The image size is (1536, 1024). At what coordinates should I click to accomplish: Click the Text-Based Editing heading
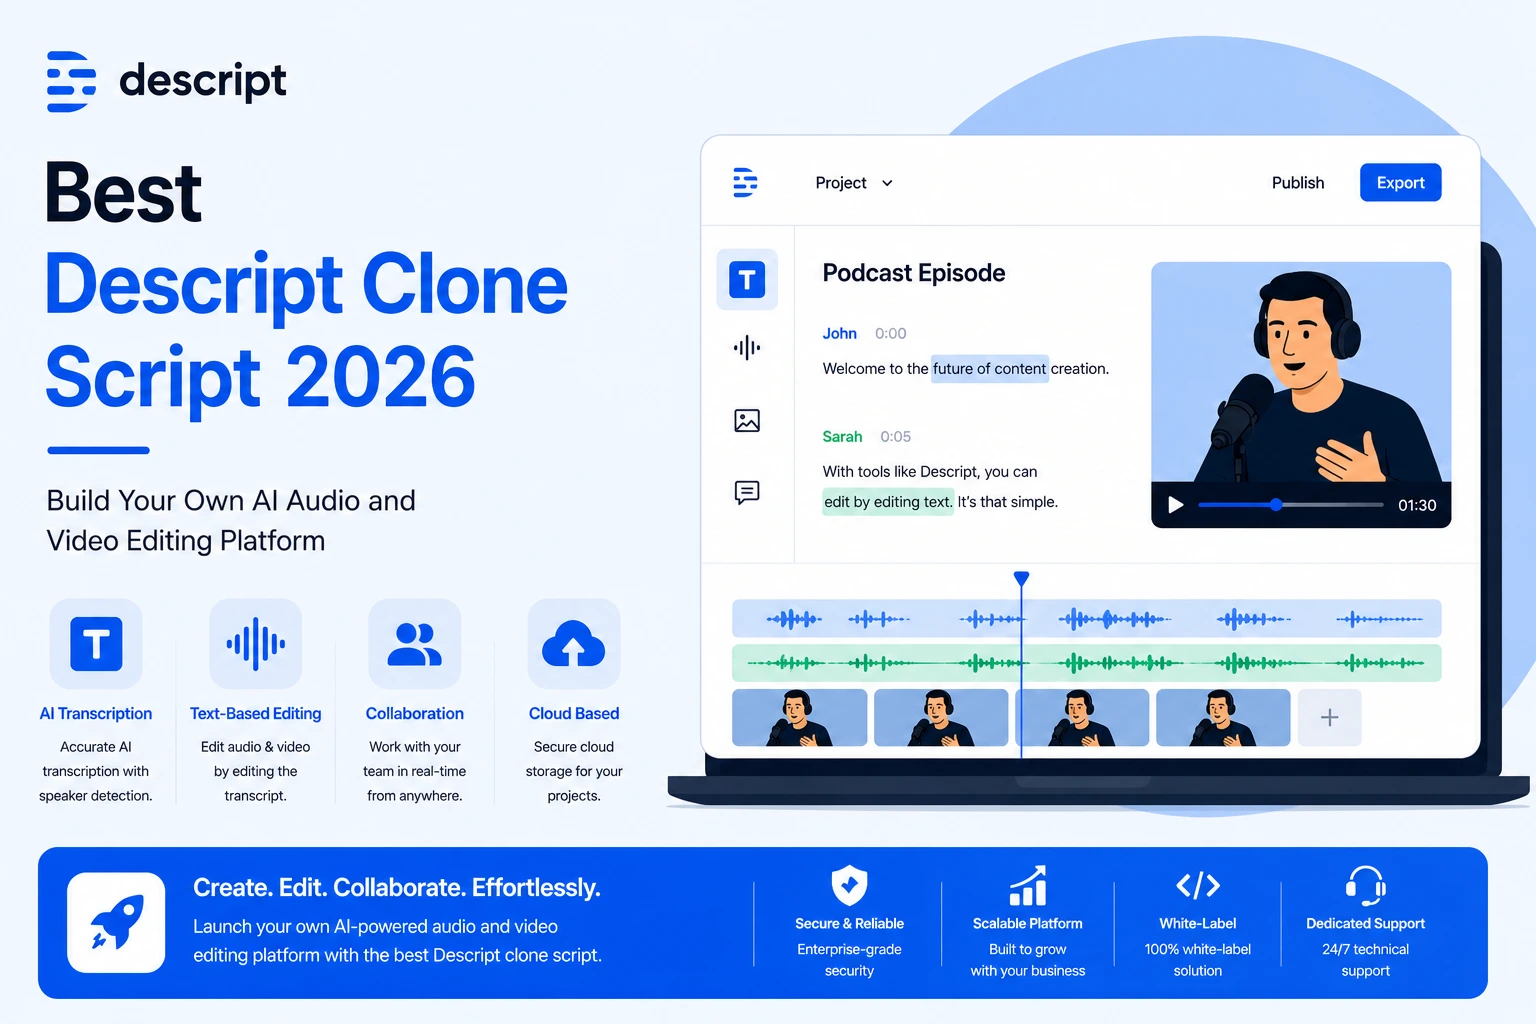pyautogui.click(x=256, y=714)
